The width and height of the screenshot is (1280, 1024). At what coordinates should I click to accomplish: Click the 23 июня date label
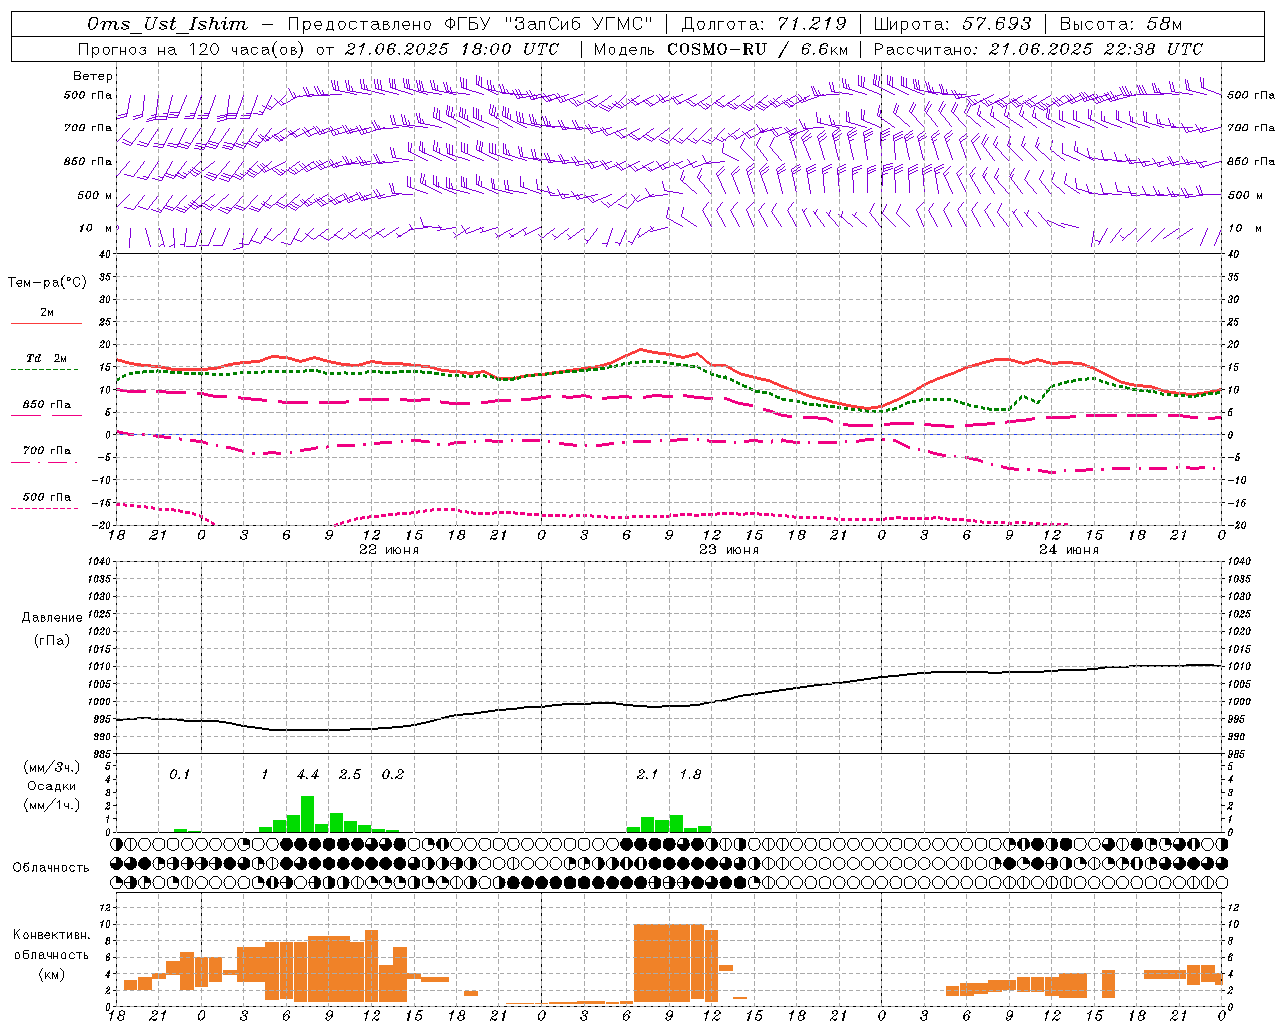point(729,549)
